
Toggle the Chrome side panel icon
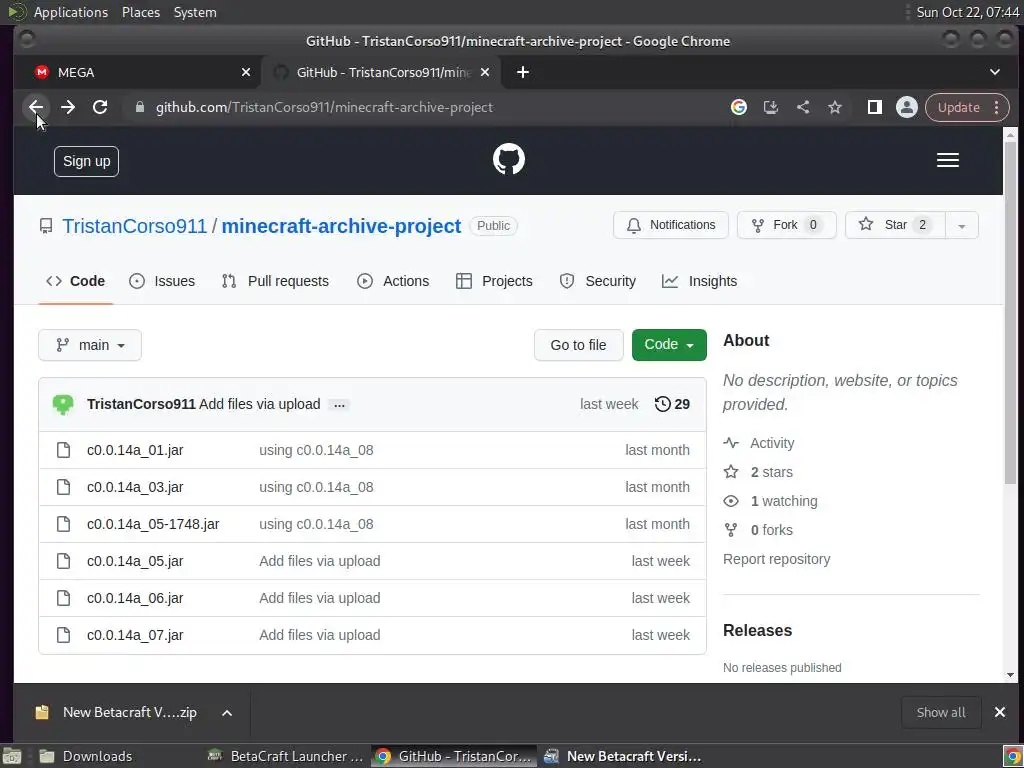pyautogui.click(x=874, y=107)
